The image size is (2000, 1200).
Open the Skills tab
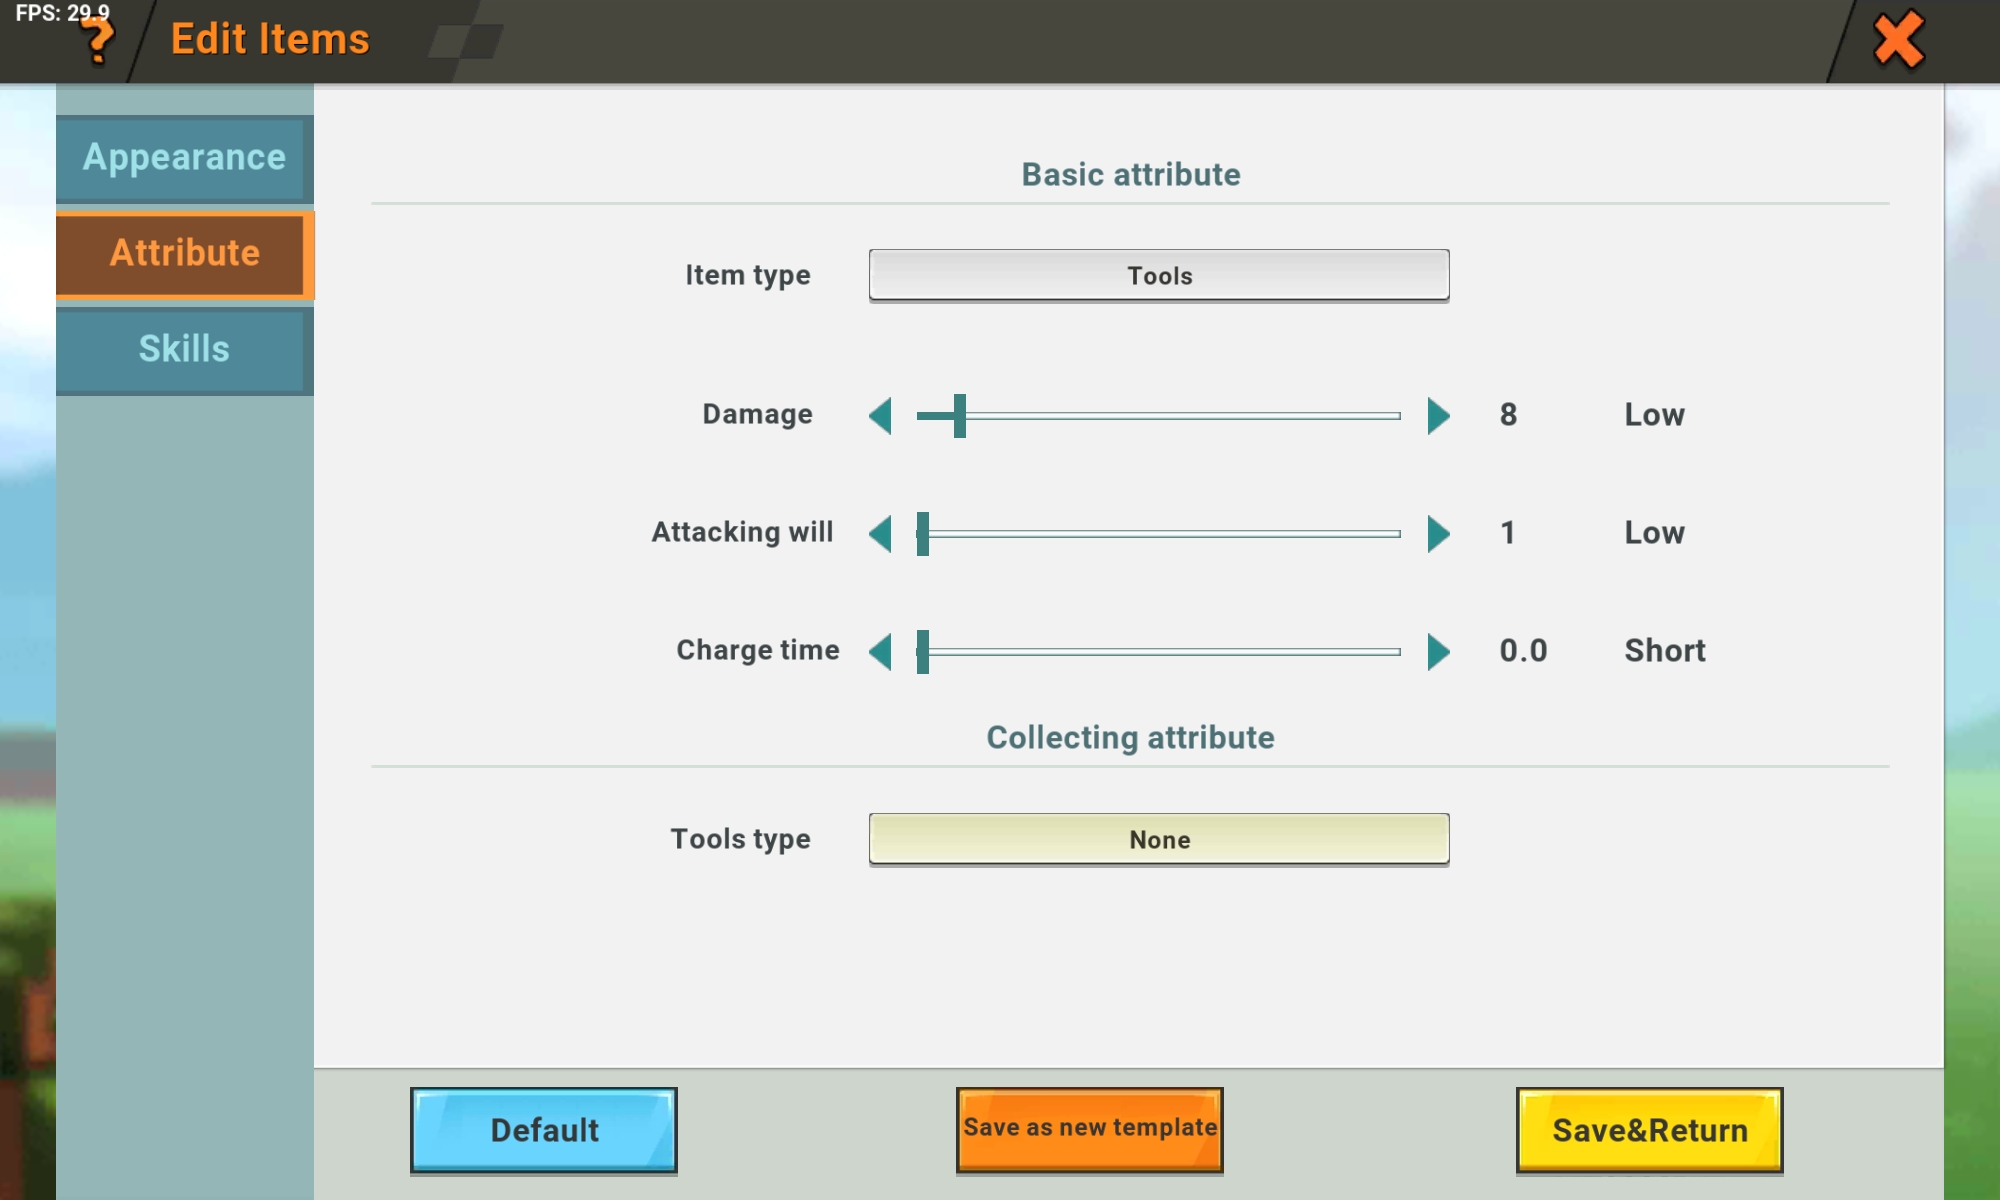pos(184,349)
